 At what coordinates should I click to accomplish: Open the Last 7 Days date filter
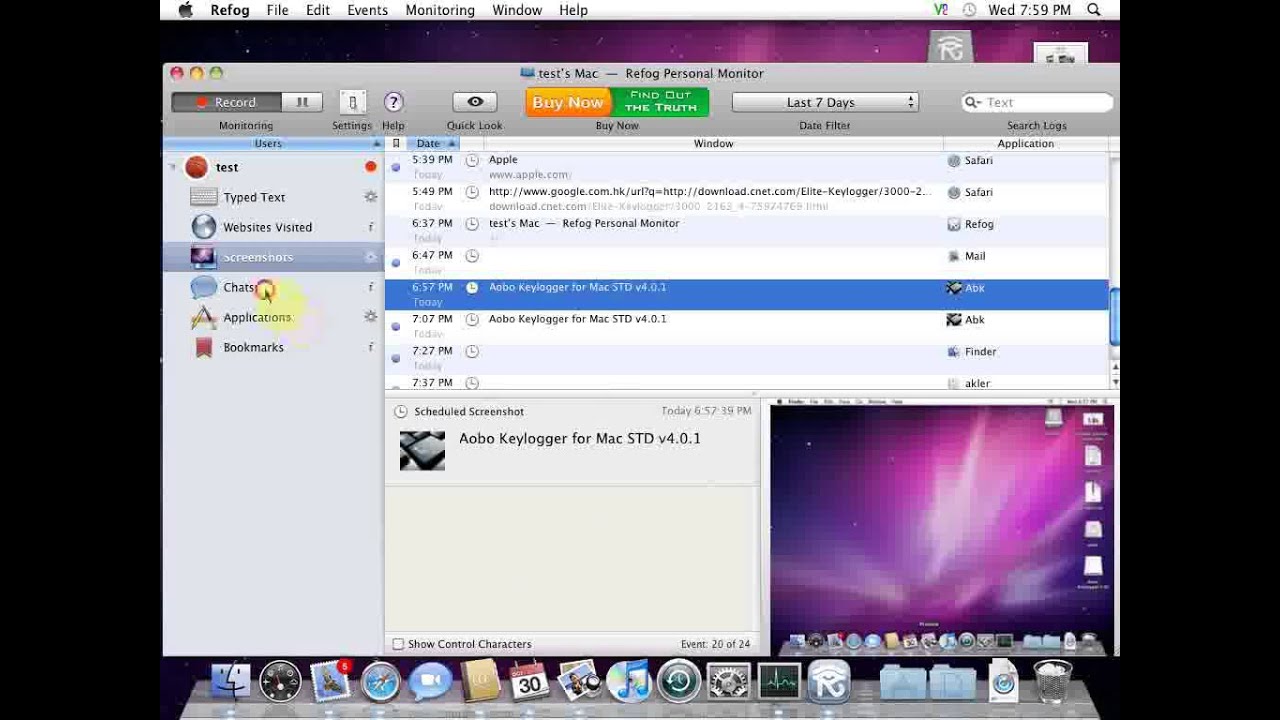[825, 102]
